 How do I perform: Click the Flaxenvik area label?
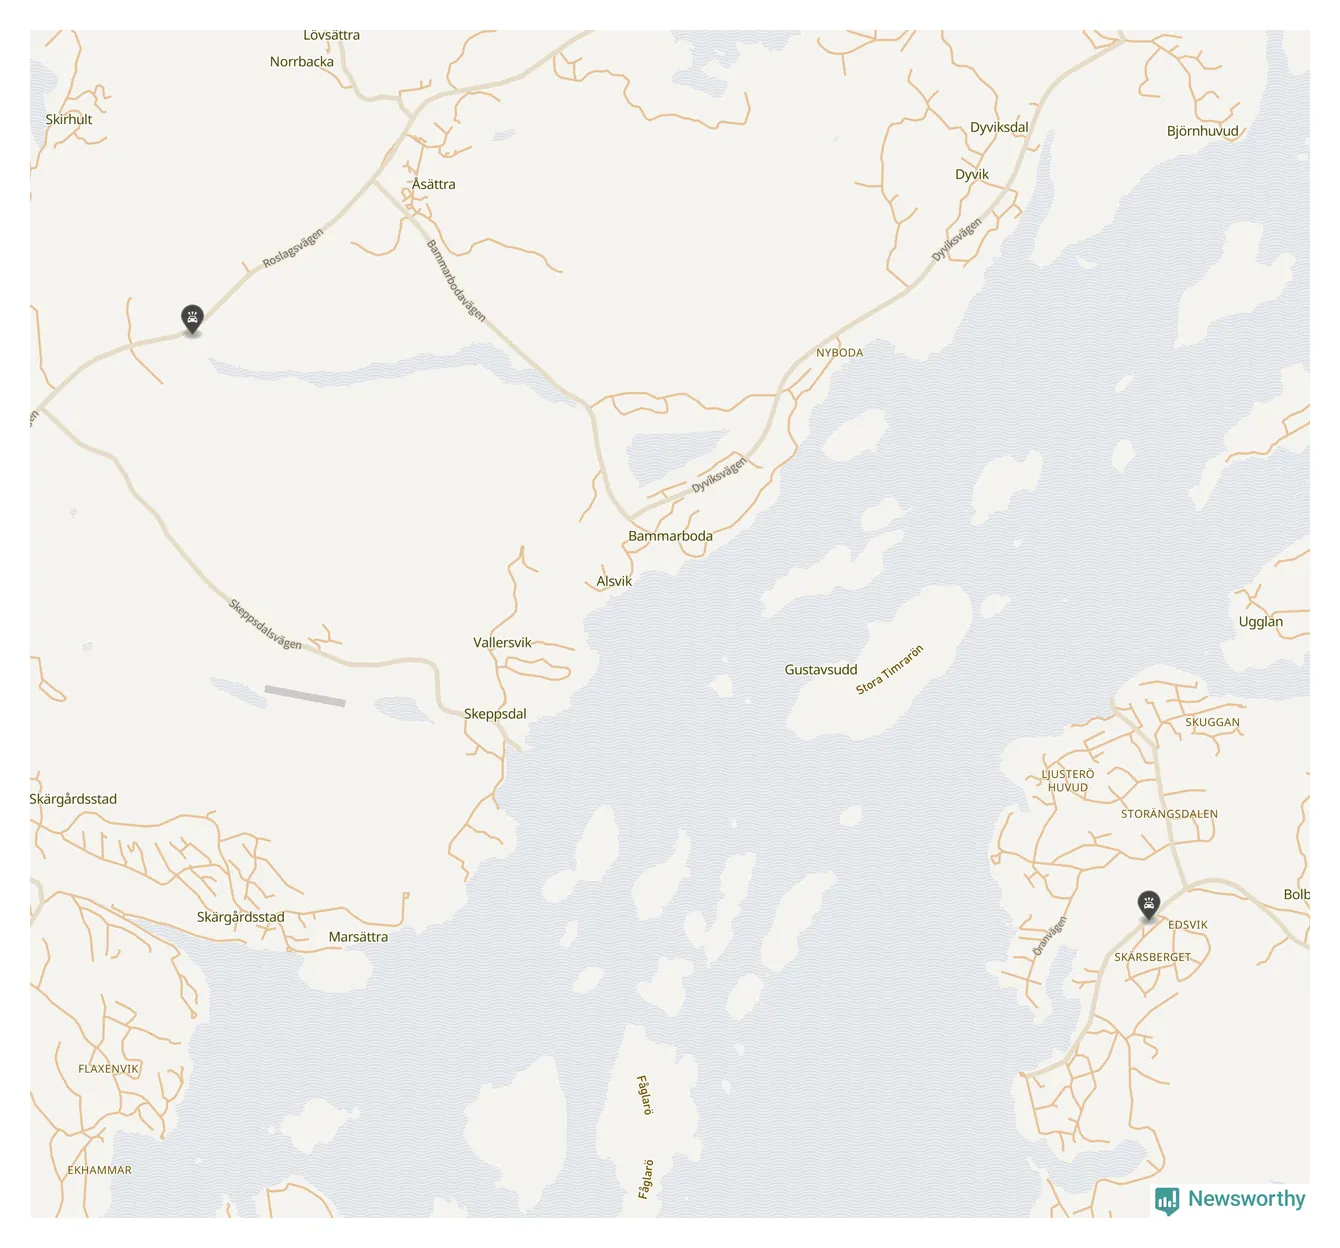[108, 1069]
